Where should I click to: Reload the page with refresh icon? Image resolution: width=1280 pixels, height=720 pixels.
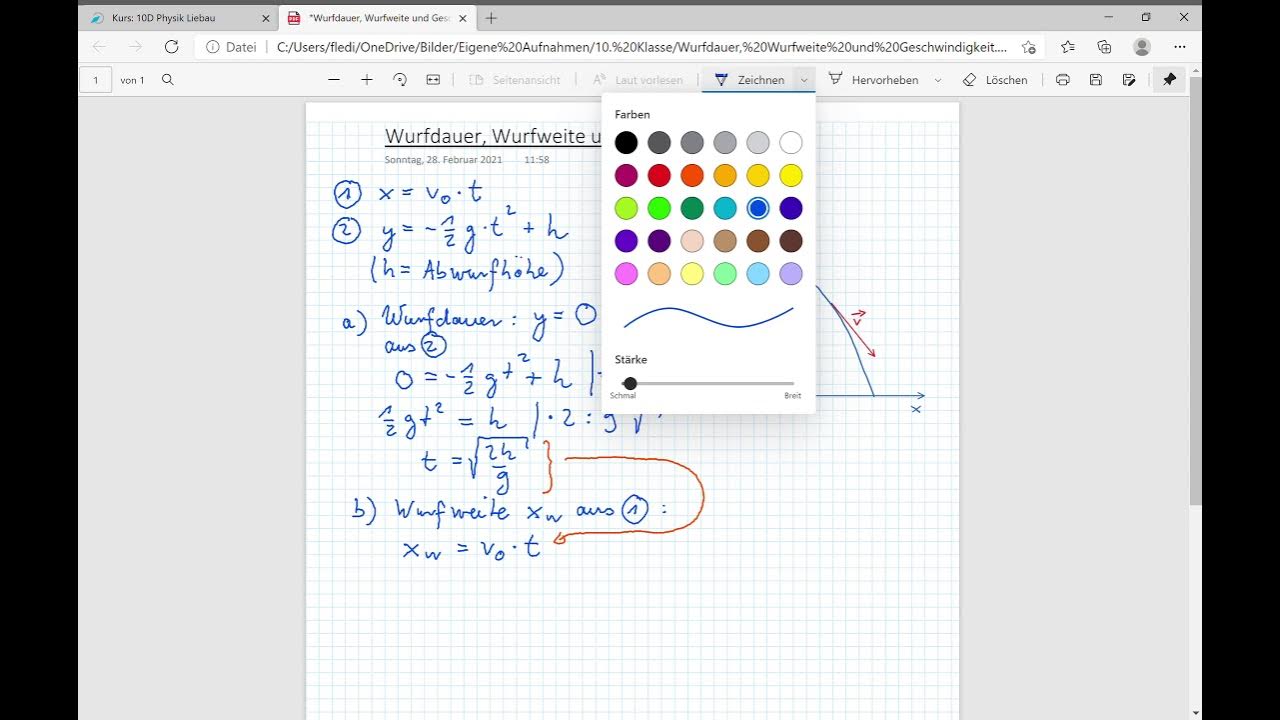tap(171, 47)
